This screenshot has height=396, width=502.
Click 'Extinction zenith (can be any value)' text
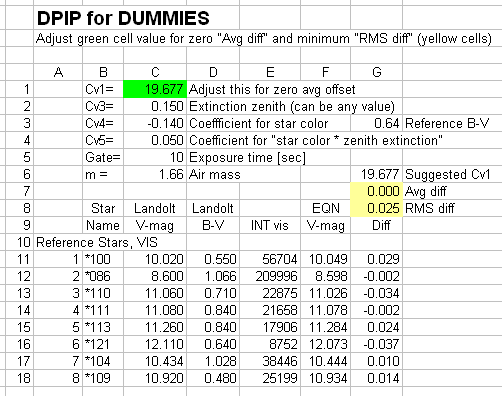click(x=292, y=106)
